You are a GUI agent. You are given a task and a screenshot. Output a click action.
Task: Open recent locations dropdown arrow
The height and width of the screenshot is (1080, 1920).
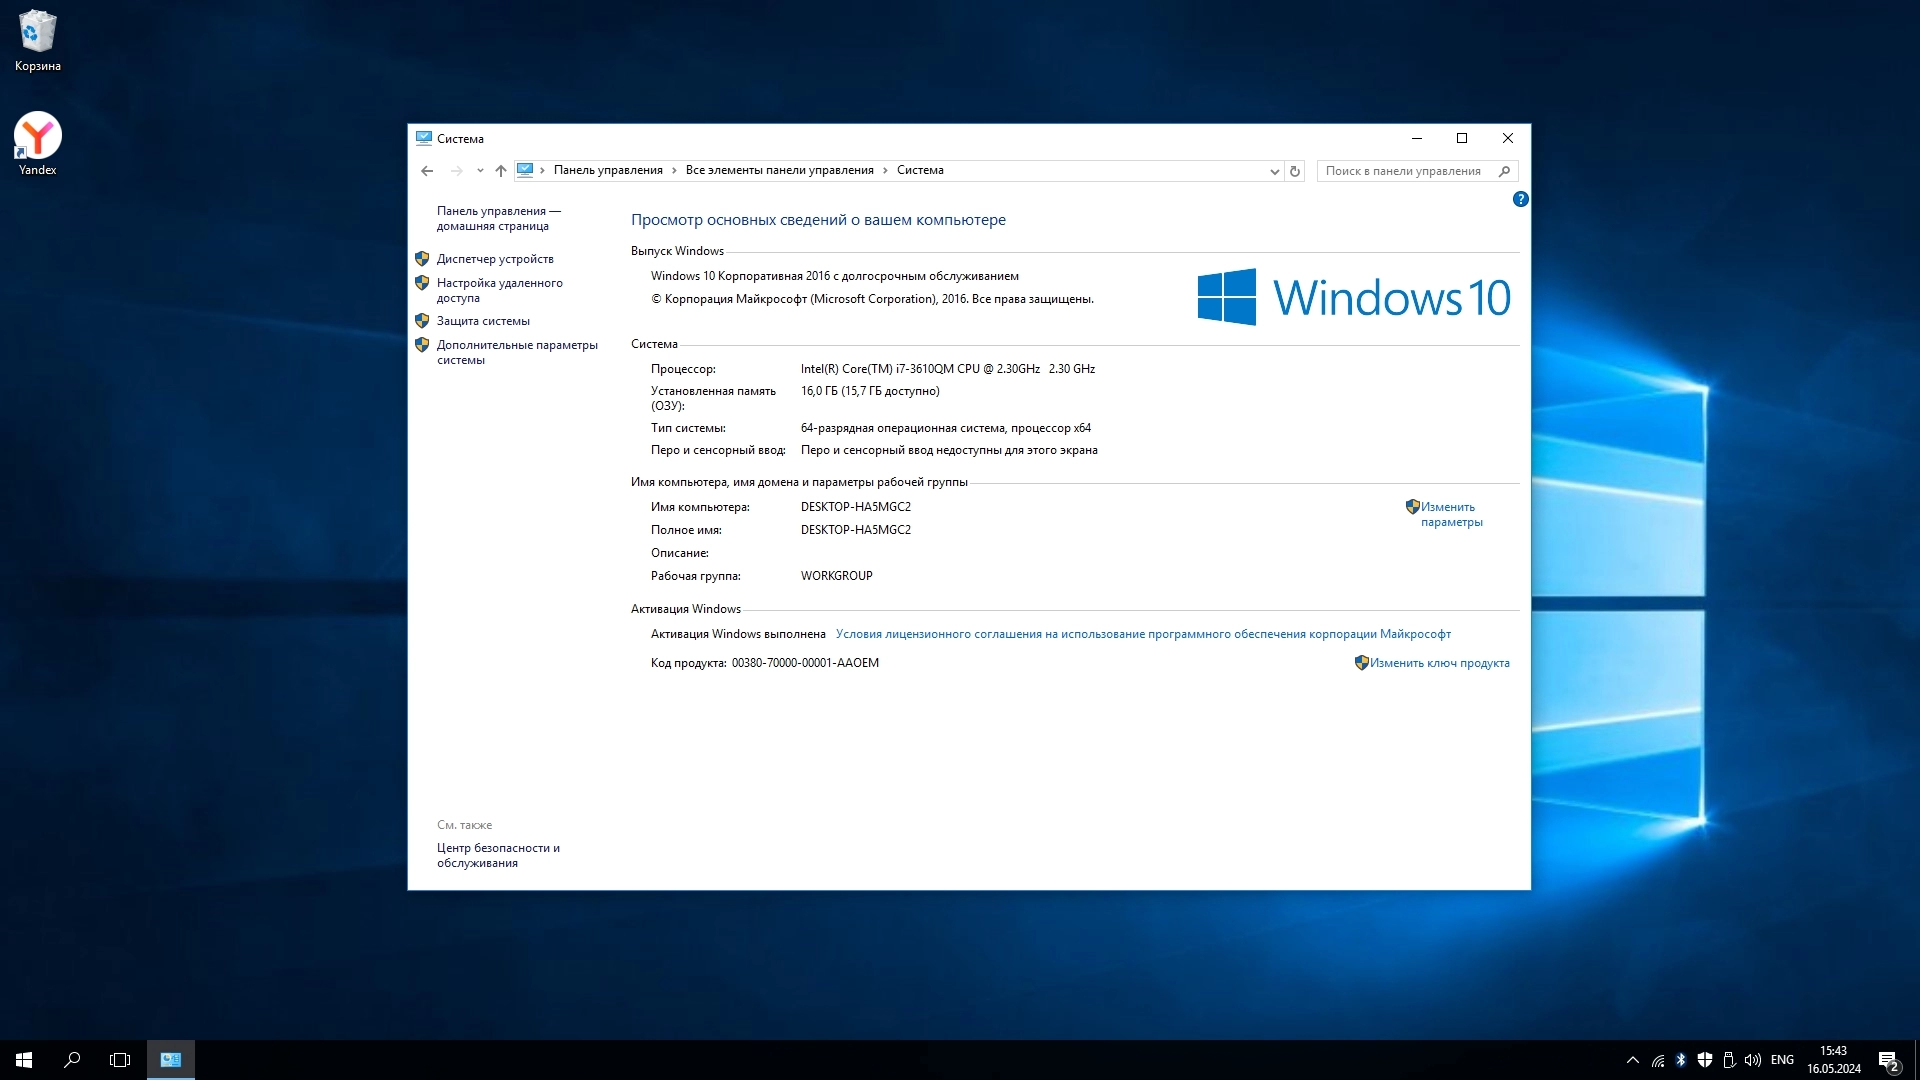click(480, 171)
